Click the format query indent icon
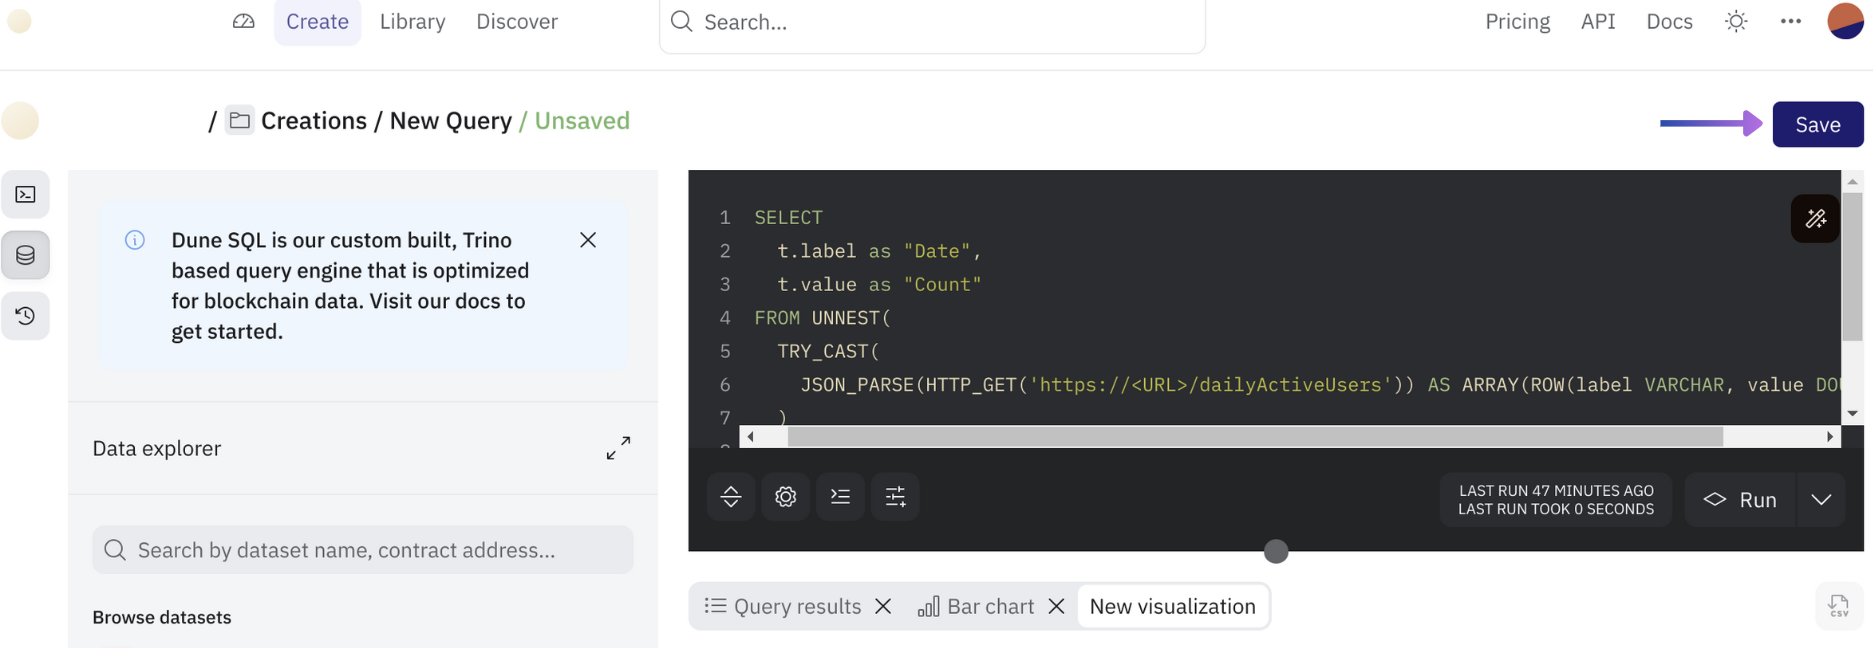The image size is (1873, 648). [x=840, y=497]
